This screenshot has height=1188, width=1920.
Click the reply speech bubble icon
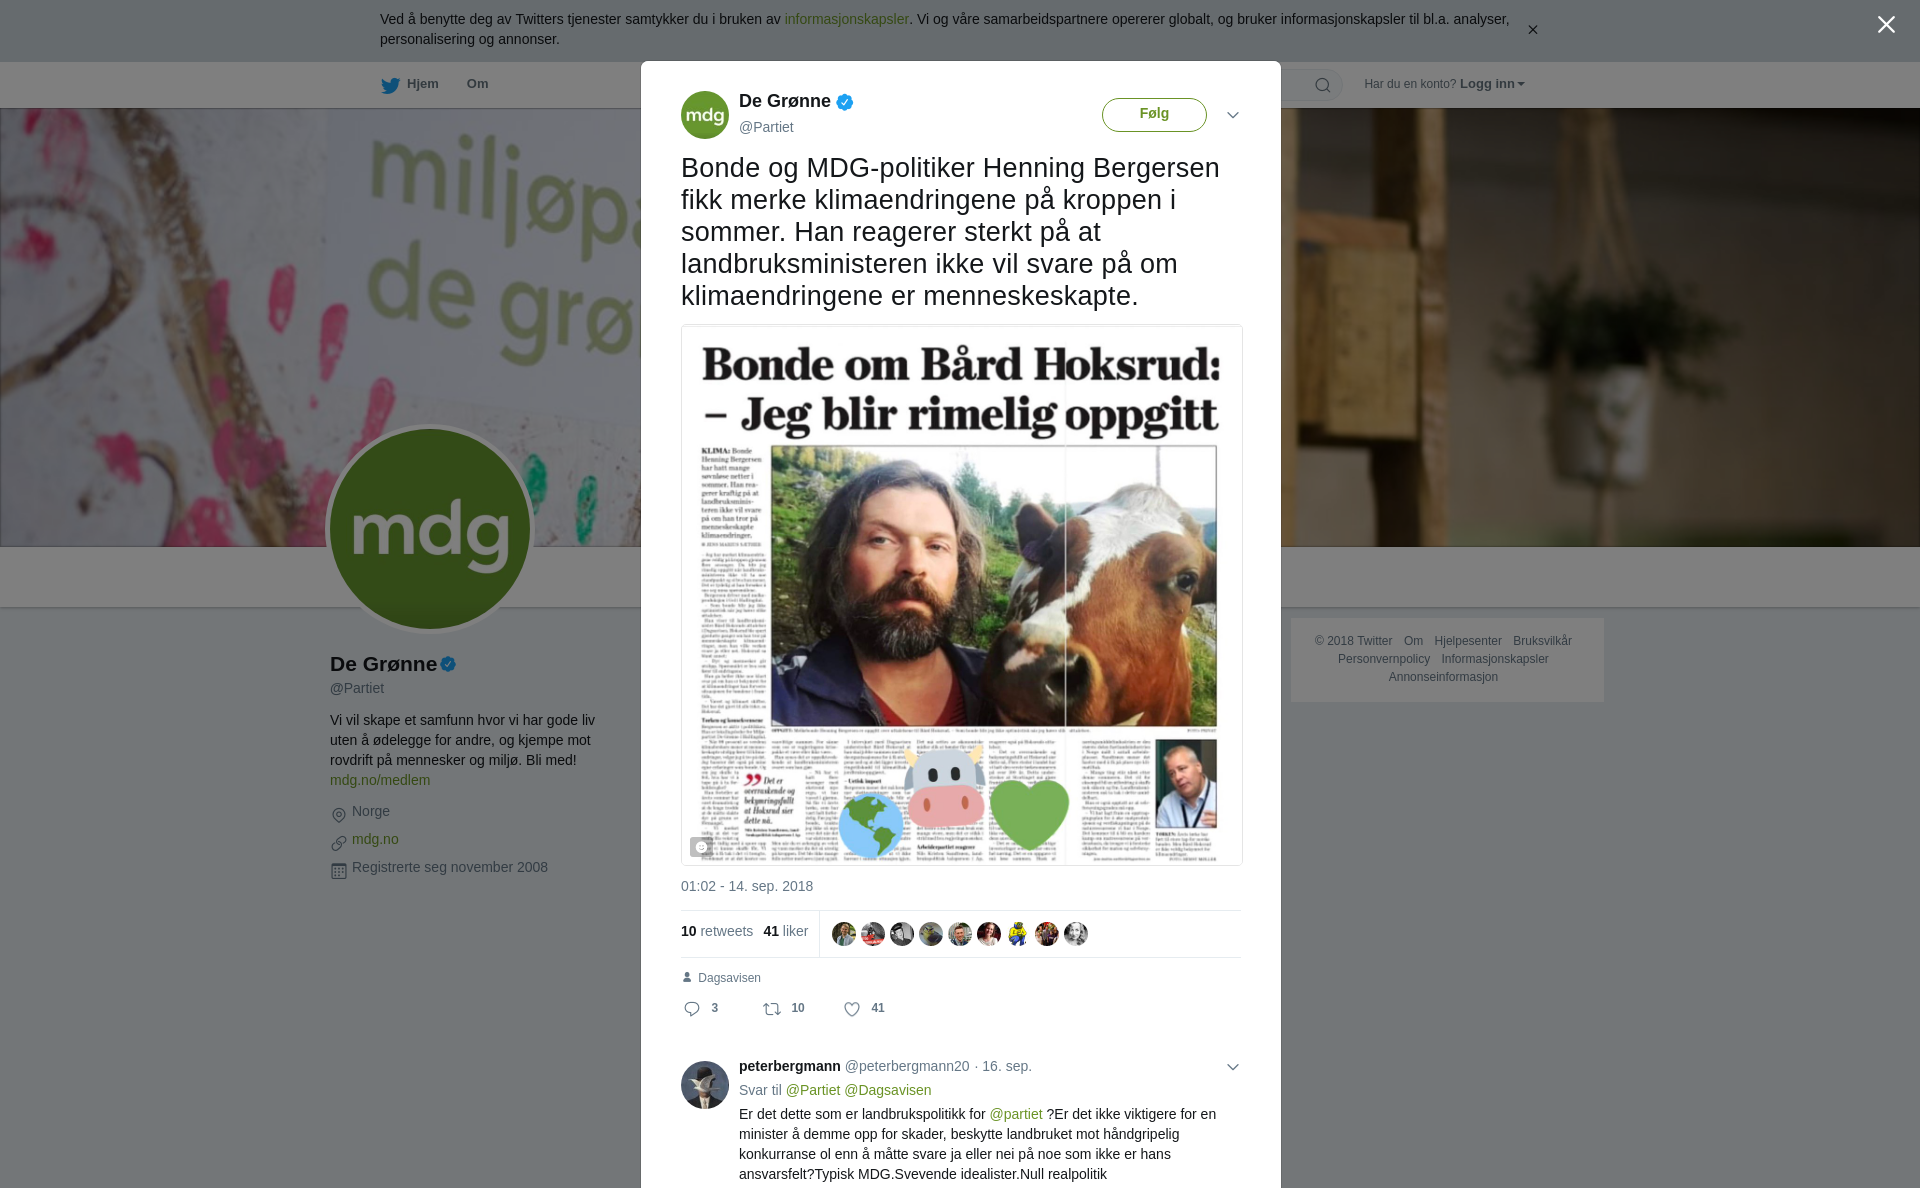pyautogui.click(x=692, y=1009)
